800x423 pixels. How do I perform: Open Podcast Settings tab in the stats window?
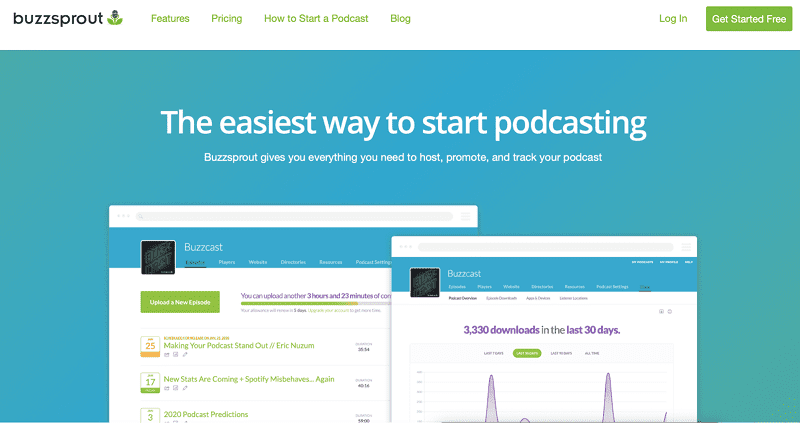pyautogui.click(x=612, y=287)
